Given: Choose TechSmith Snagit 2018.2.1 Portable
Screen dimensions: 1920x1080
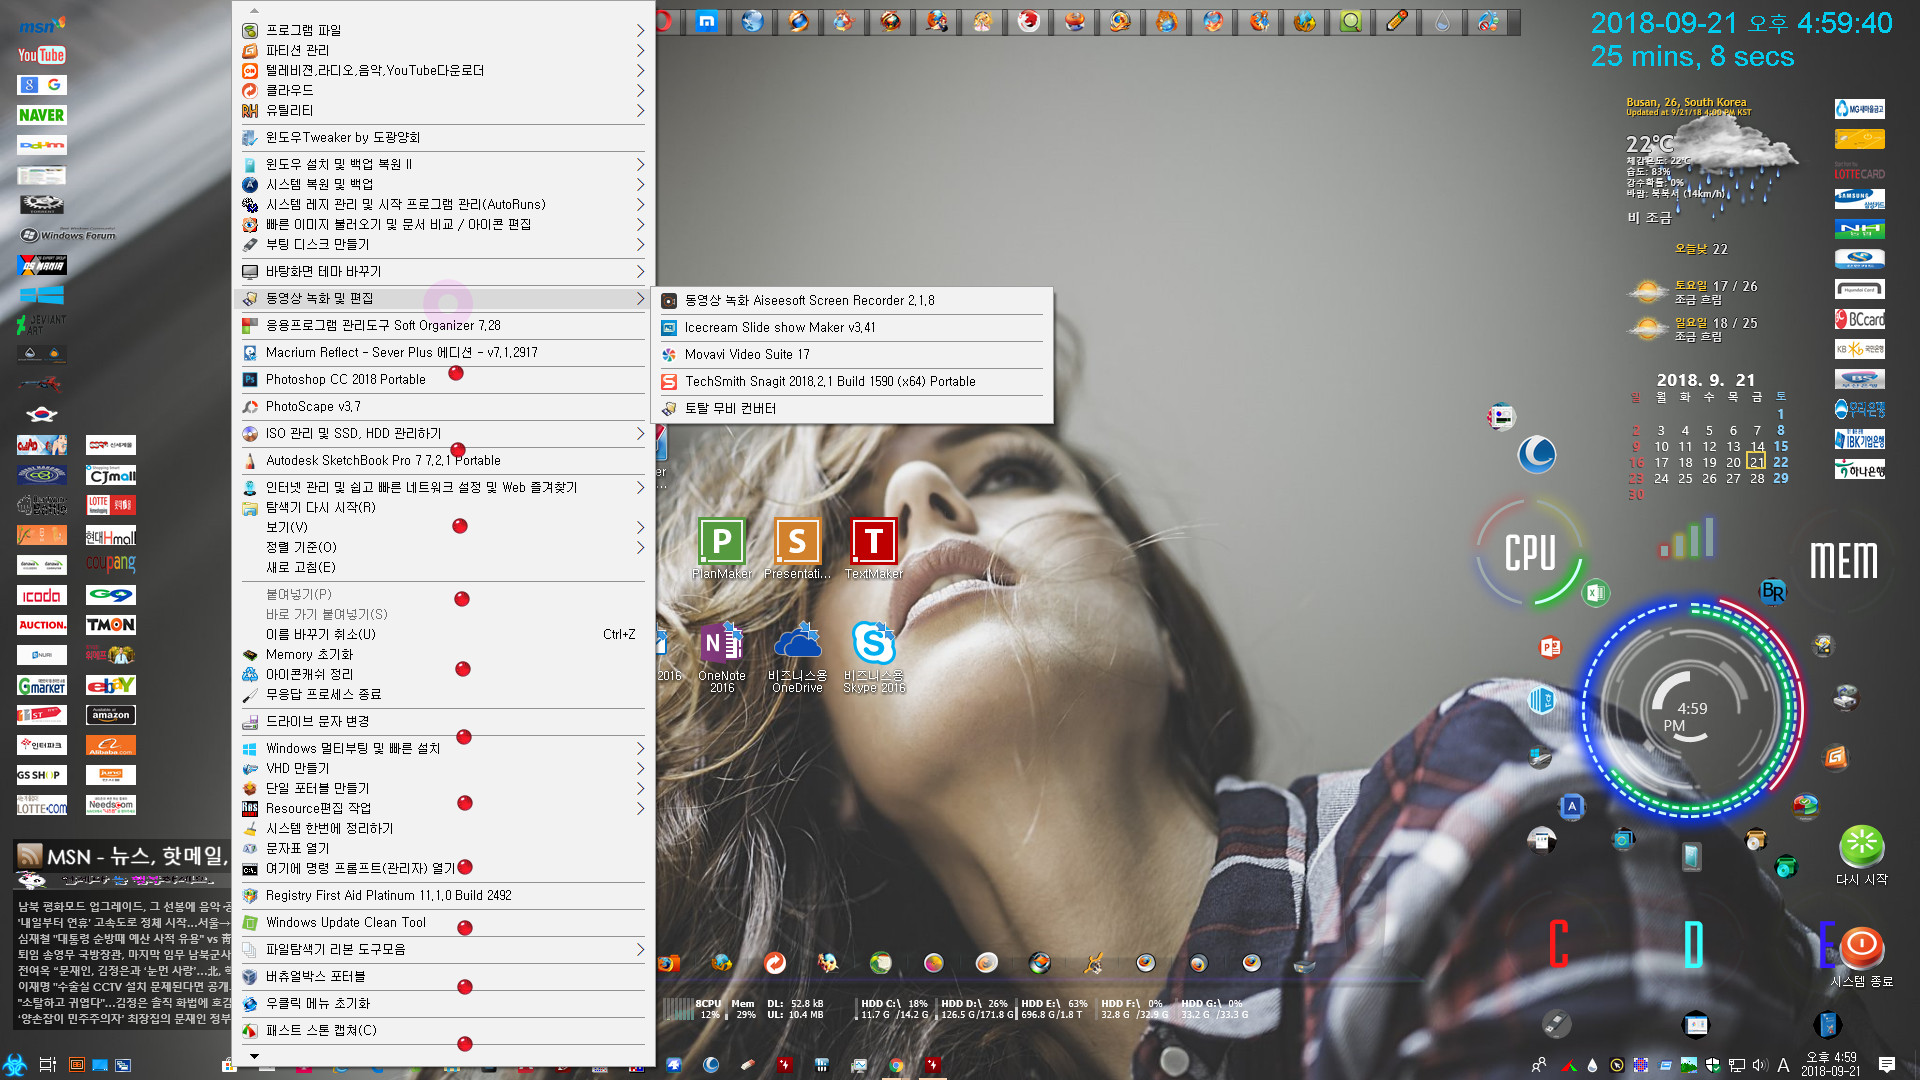Looking at the screenshot, I should pos(852,381).
